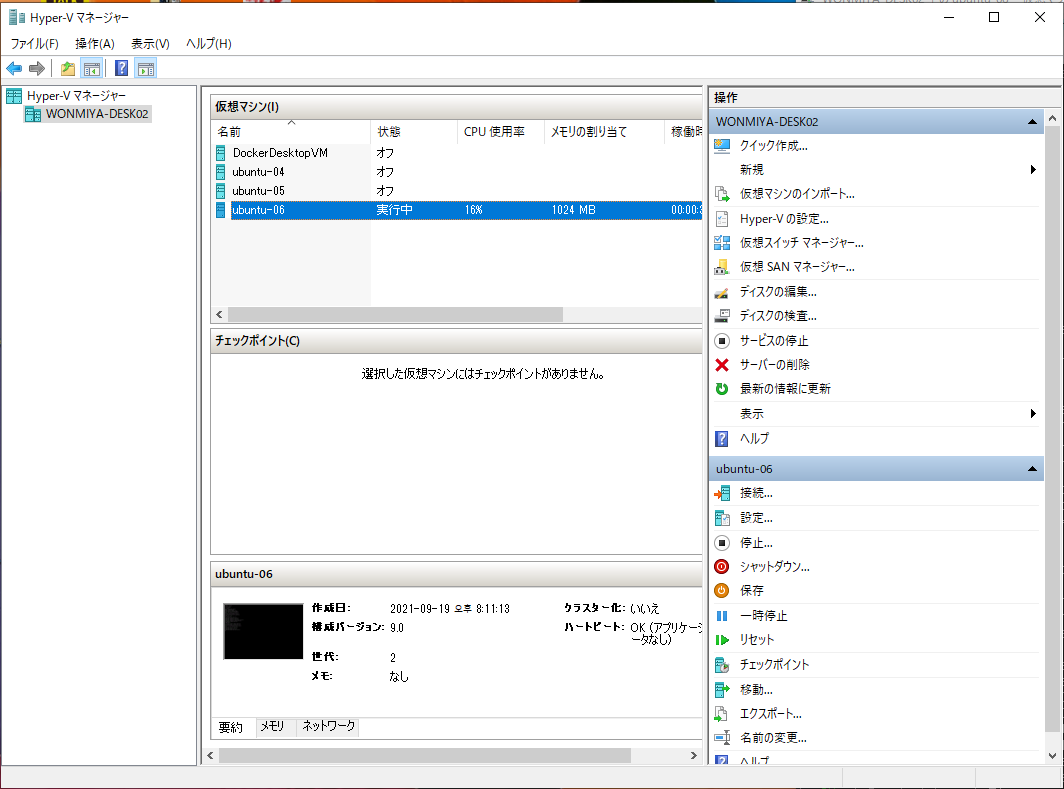1064x789 pixels.
Task: Sort by the 状態 column header
Action: tap(414, 132)
